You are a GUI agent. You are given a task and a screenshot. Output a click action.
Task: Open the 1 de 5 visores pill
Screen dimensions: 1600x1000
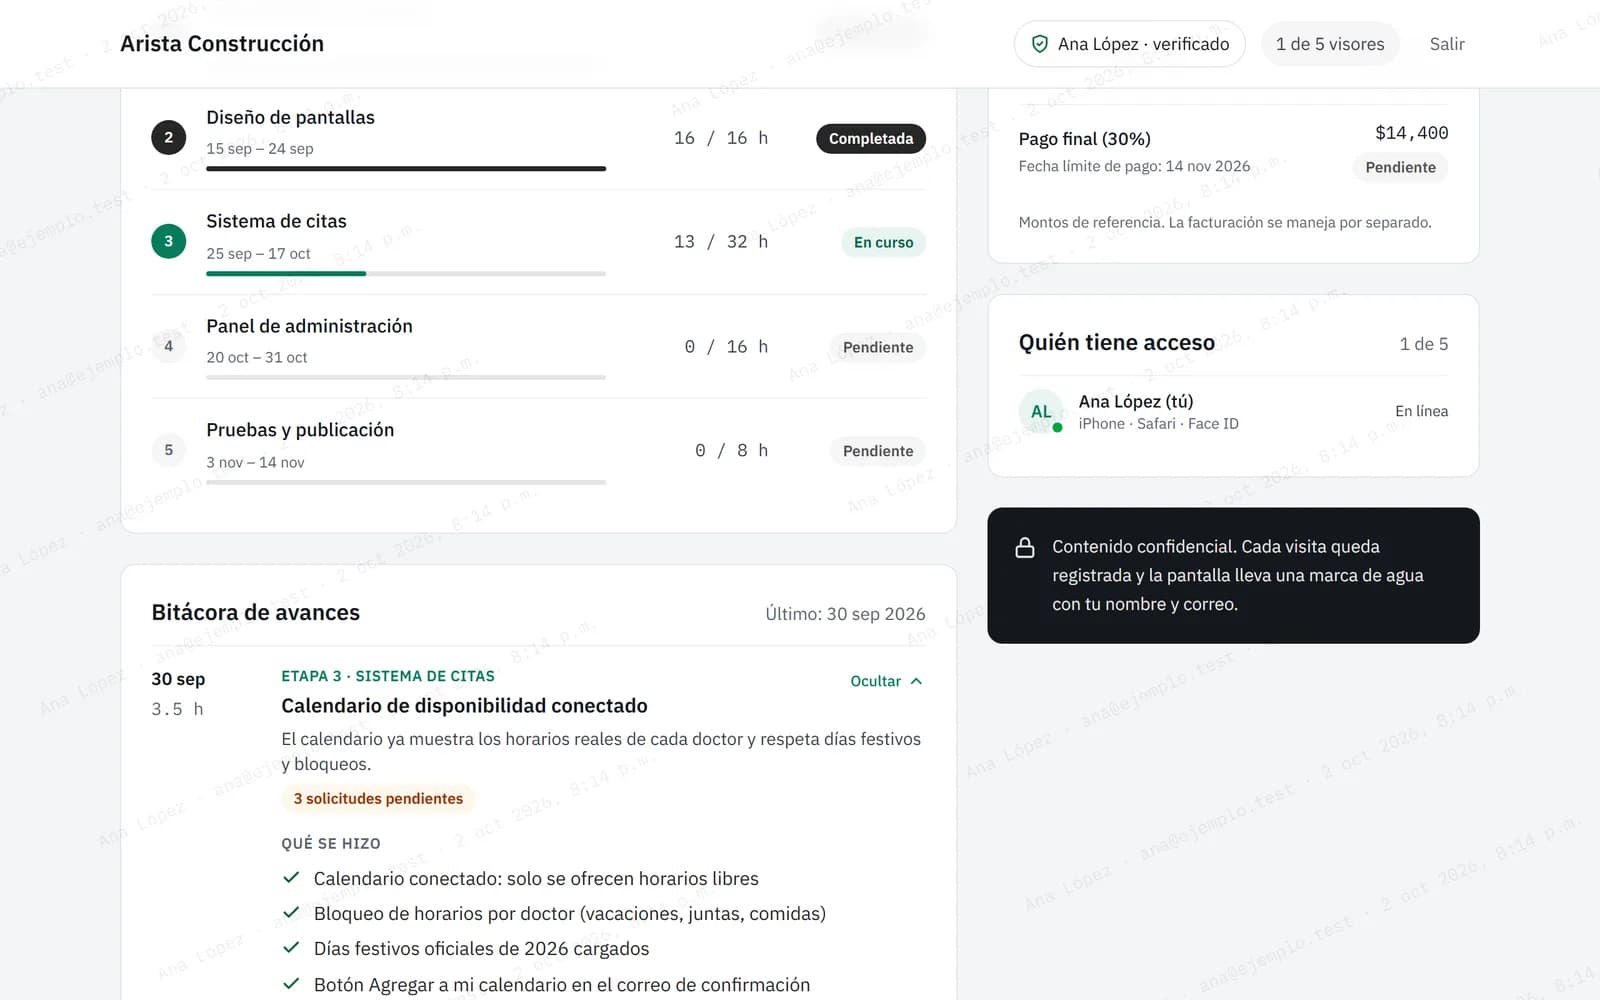pos(1330,44)
